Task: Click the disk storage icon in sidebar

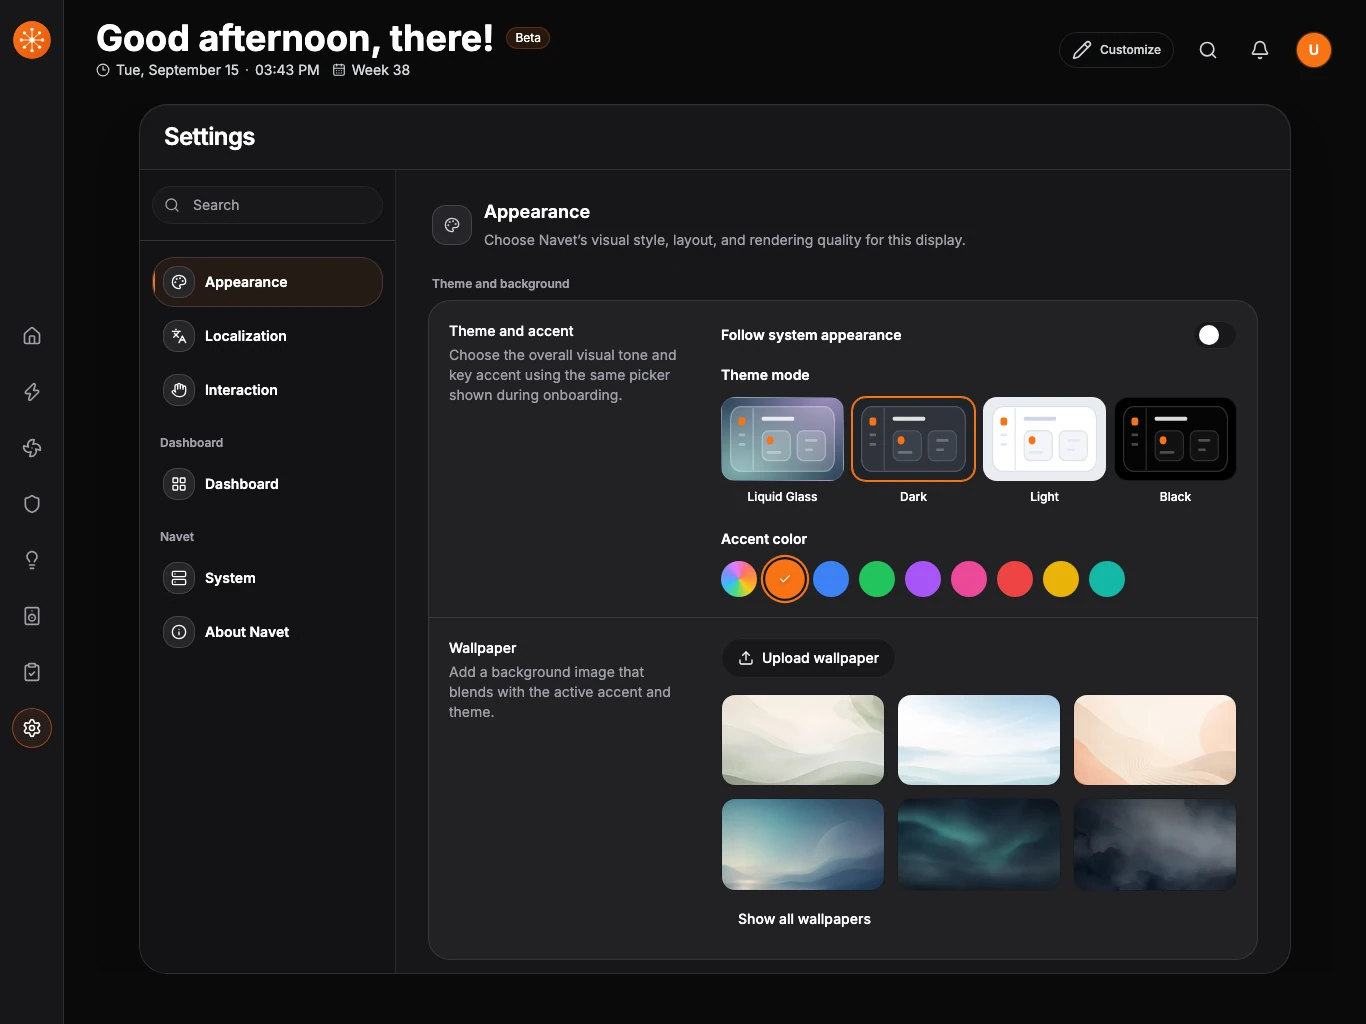Action: 32,616
